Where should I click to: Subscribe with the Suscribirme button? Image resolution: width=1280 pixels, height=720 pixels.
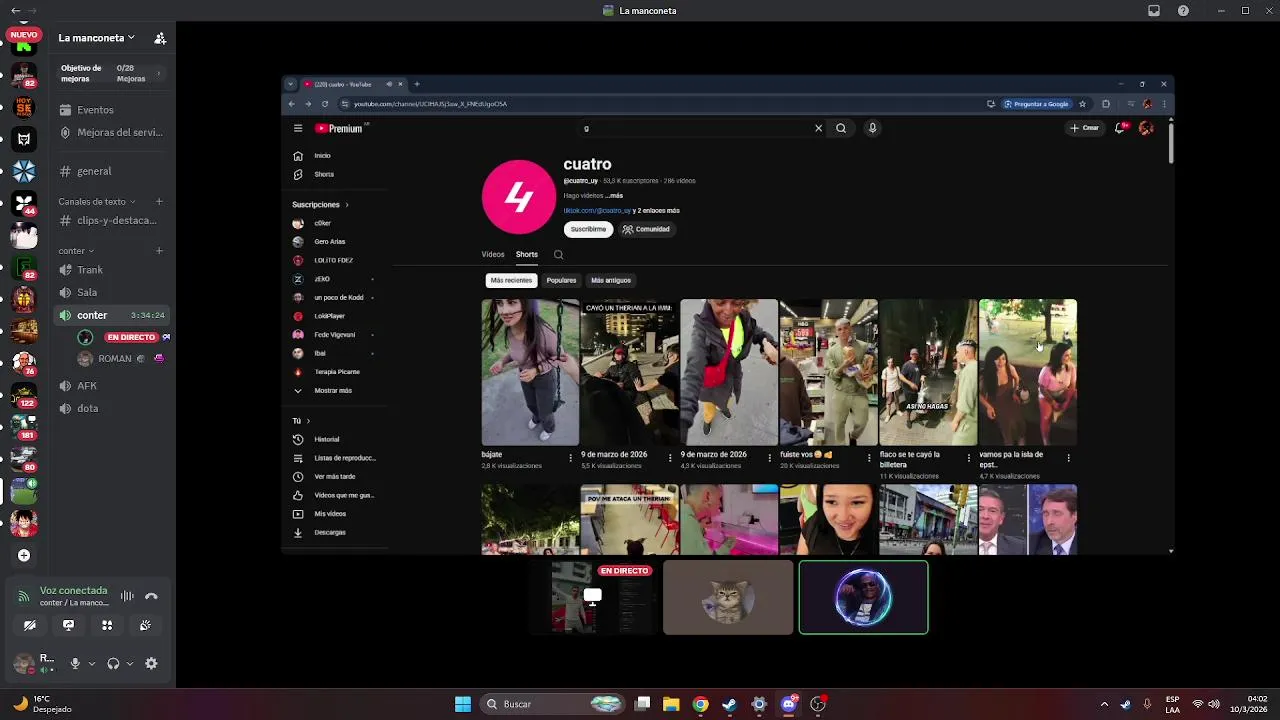[588, 229]
